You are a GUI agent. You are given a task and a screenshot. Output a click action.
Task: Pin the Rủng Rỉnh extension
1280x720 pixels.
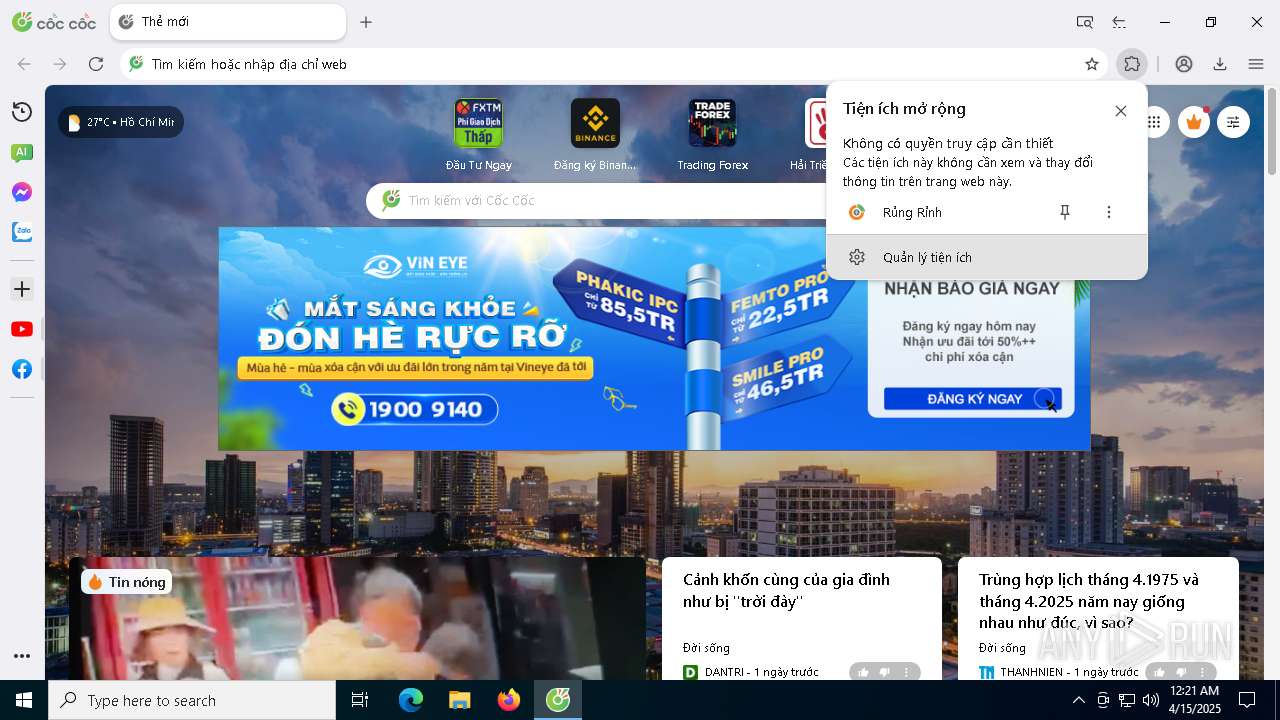[x=1065, y=212]
